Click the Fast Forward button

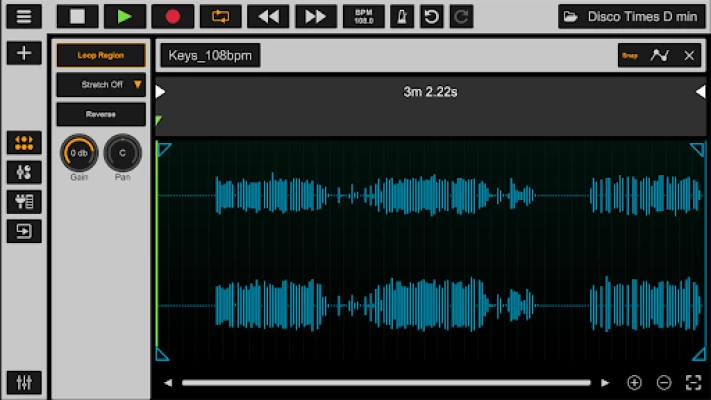point(315,16)
